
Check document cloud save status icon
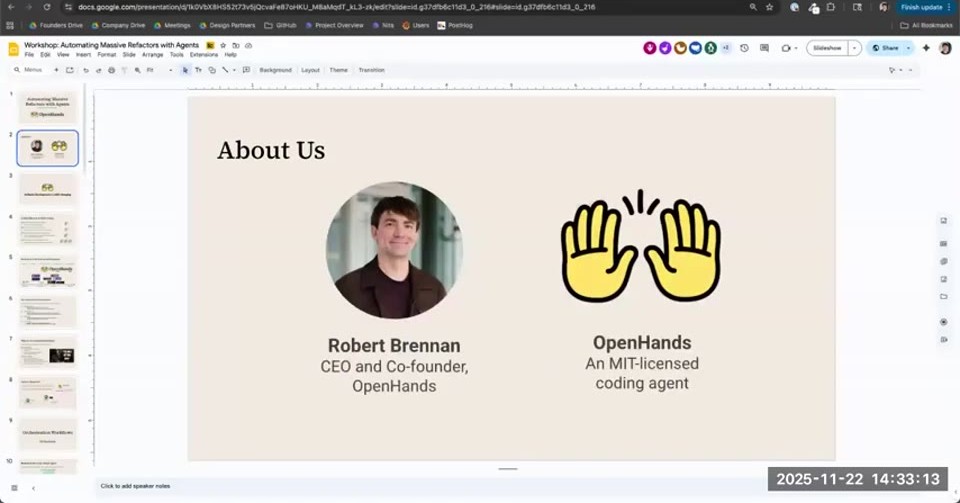(249, 45)
